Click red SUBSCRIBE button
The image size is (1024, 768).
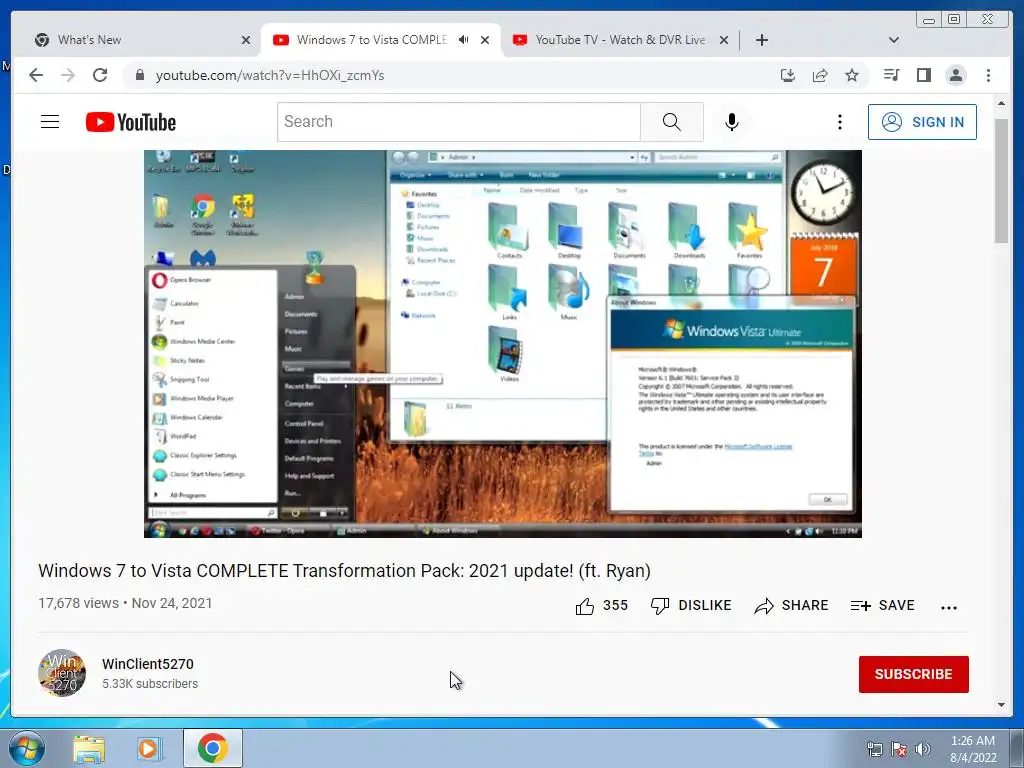914,674
